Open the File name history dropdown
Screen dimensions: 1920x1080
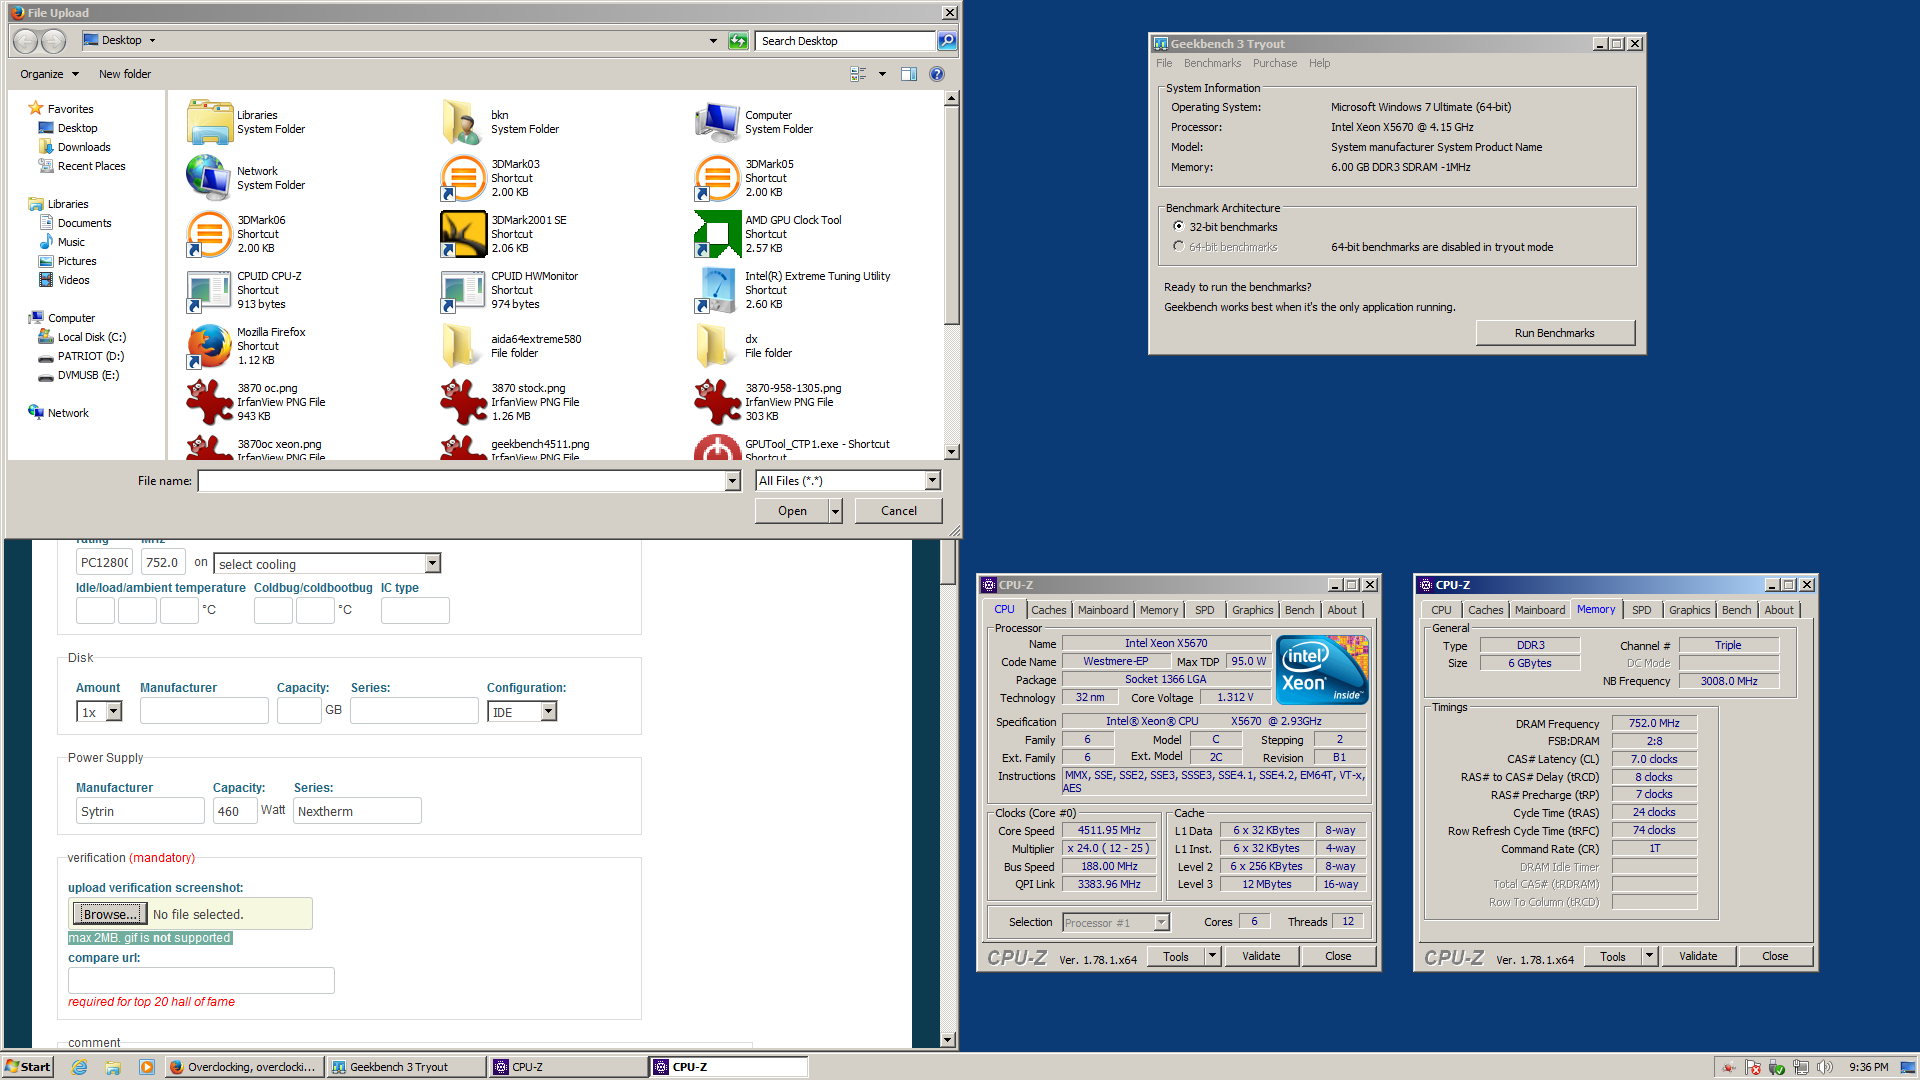(x=732, y=482)
